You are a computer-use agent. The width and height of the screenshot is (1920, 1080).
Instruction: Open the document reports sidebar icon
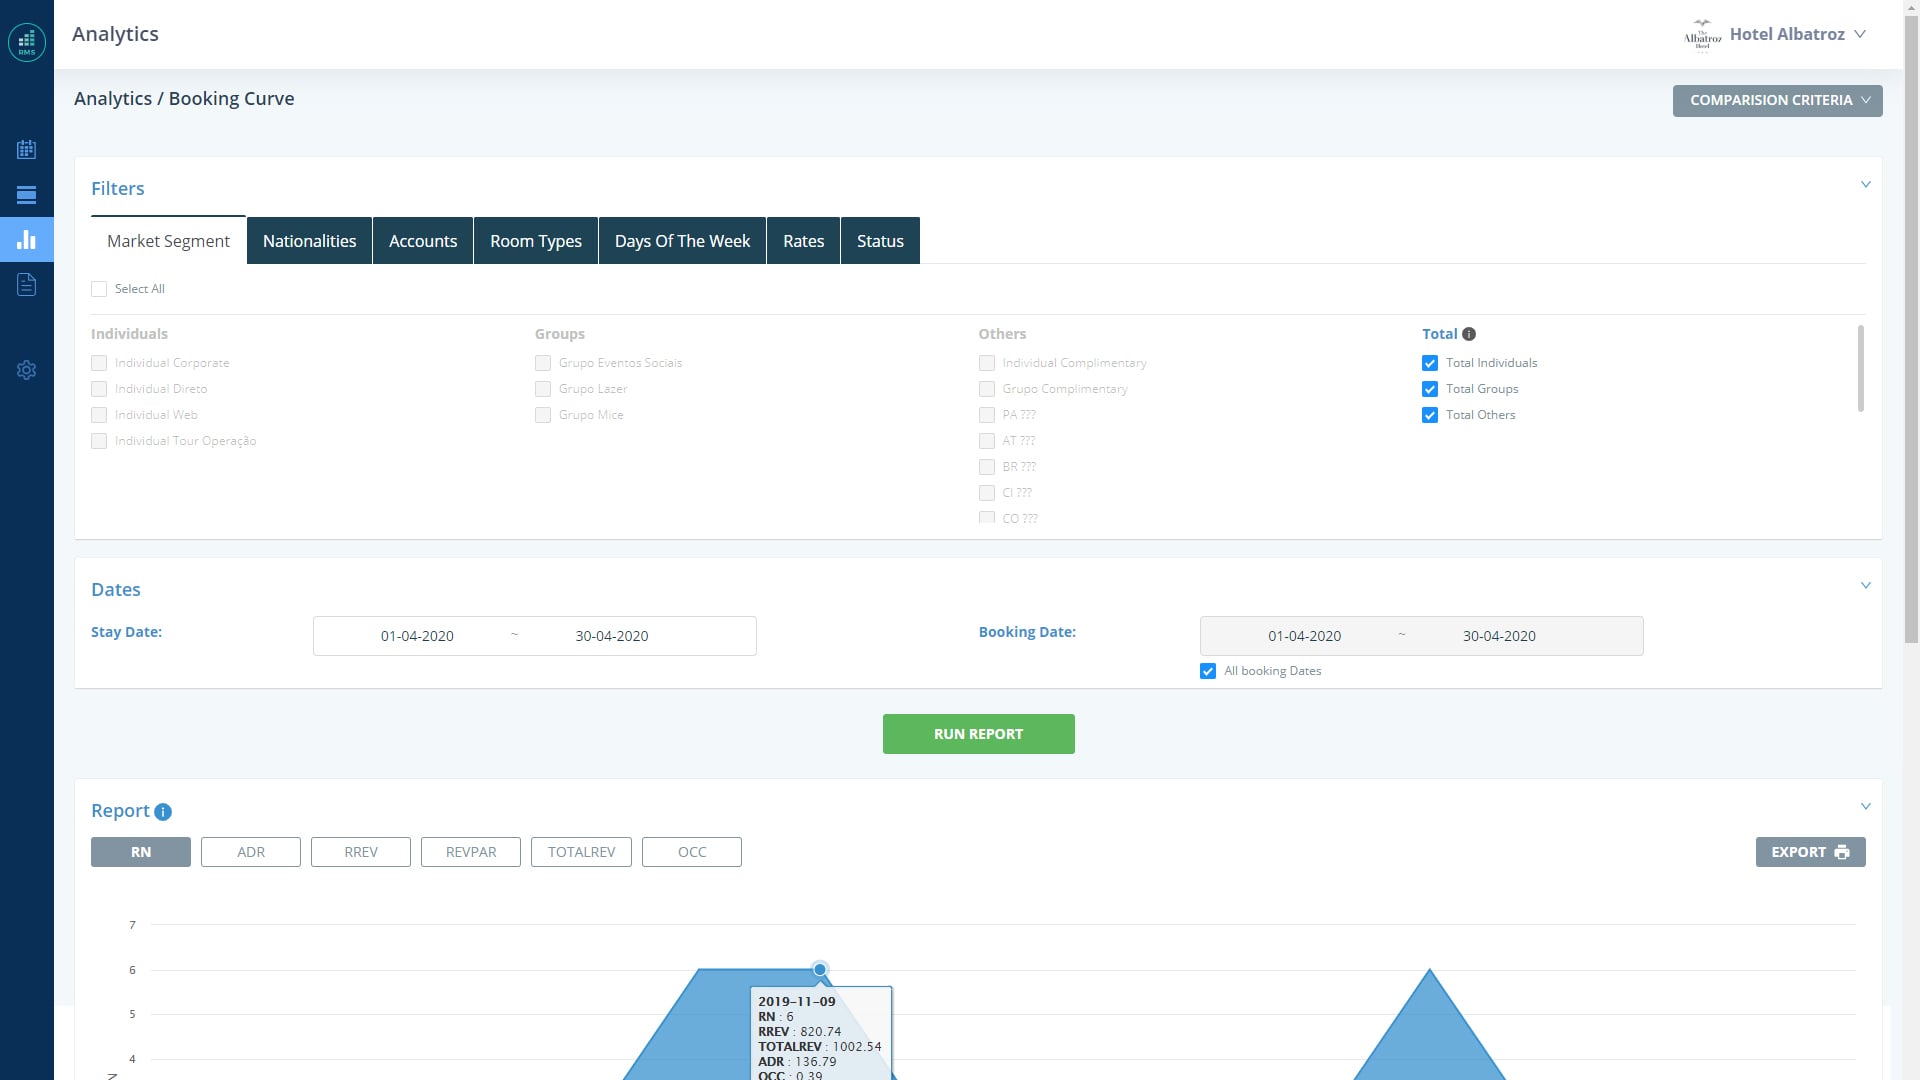[27, 285]
